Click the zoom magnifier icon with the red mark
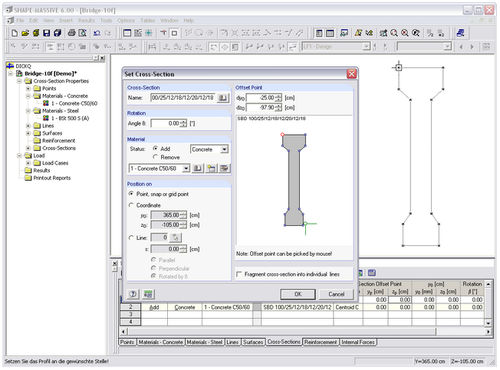 394,33
